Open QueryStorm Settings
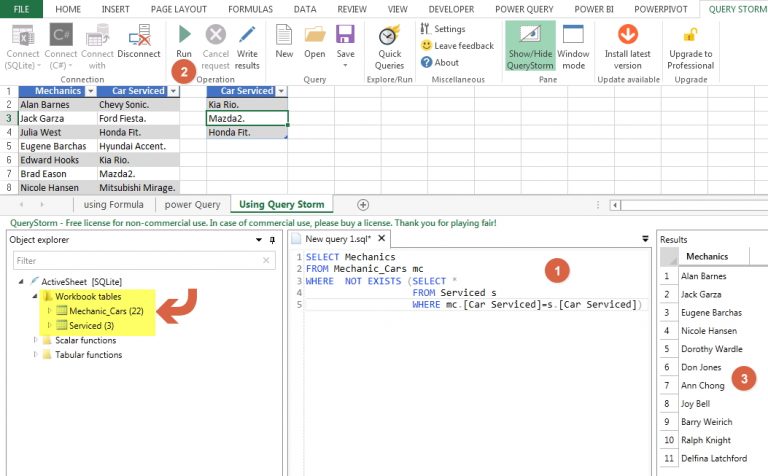This screenshot has height=476, width=768. pyautogui.click(x=443, y=29)
